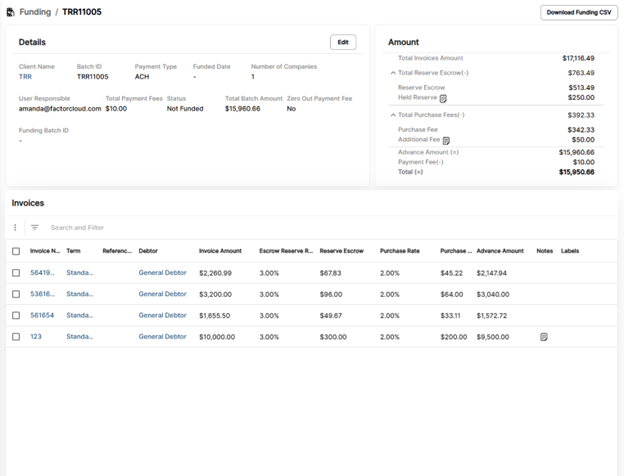Click the Labels column header
This screenshot has width=624, height=476.
pos(570,251)
